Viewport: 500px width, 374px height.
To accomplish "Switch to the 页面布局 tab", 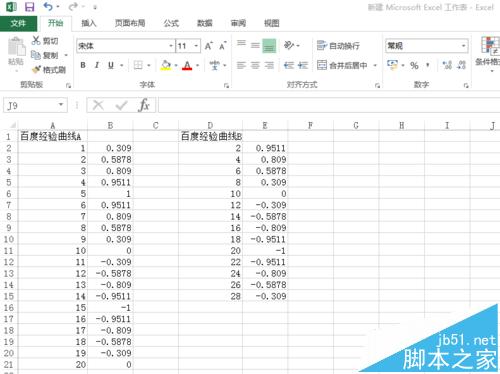I will [130, 23].
